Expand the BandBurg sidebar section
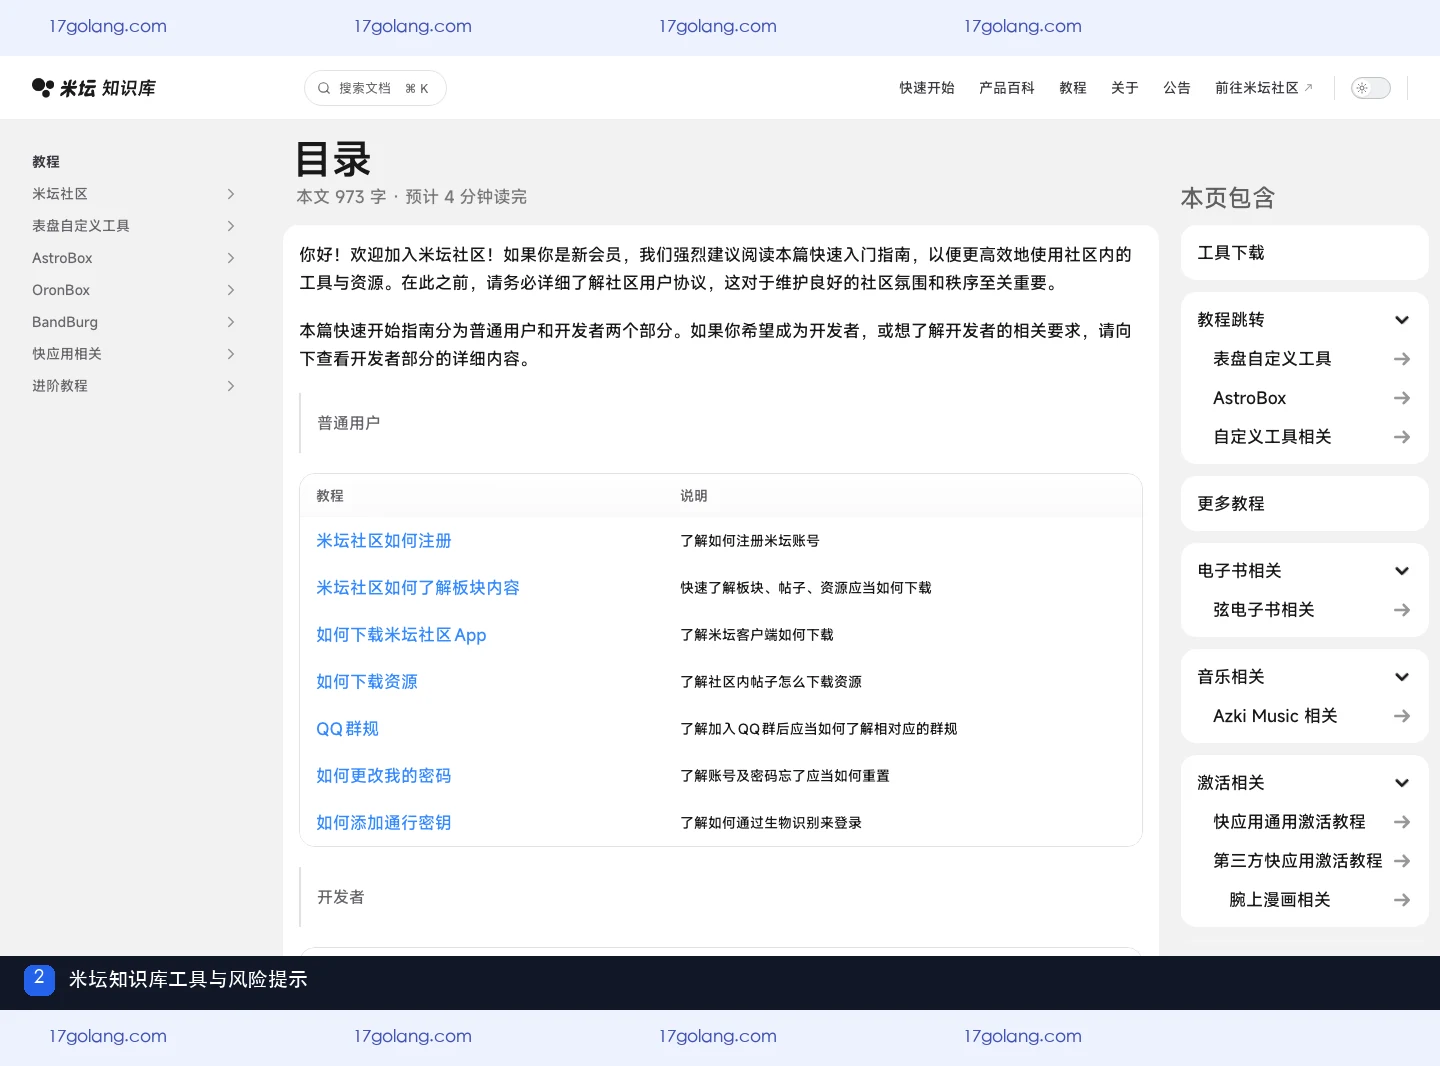 [231, 322]
